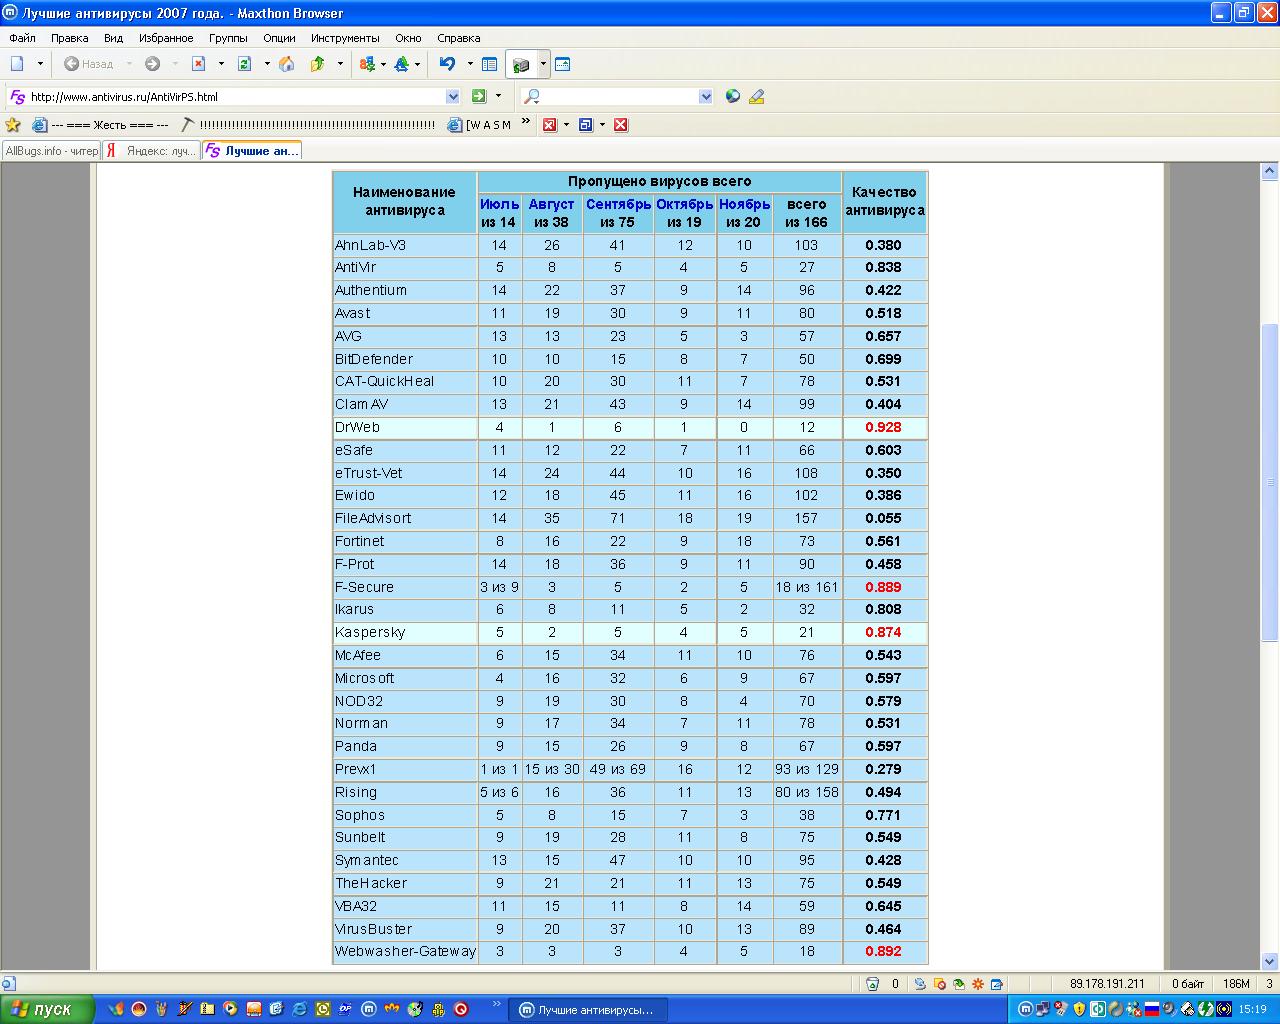Open Favorites via the yellow star icon
This screenshot has width=1280, height=1024.
13,125
